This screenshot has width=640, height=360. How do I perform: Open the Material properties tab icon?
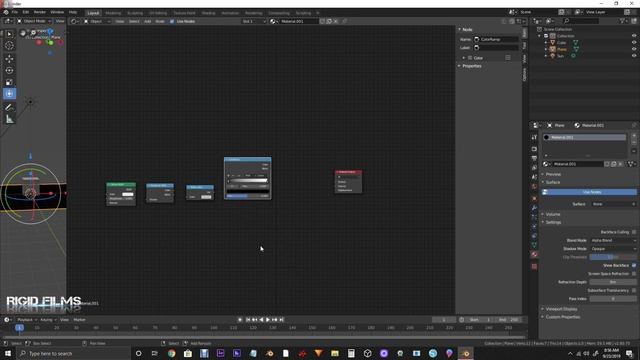point(534,254)
